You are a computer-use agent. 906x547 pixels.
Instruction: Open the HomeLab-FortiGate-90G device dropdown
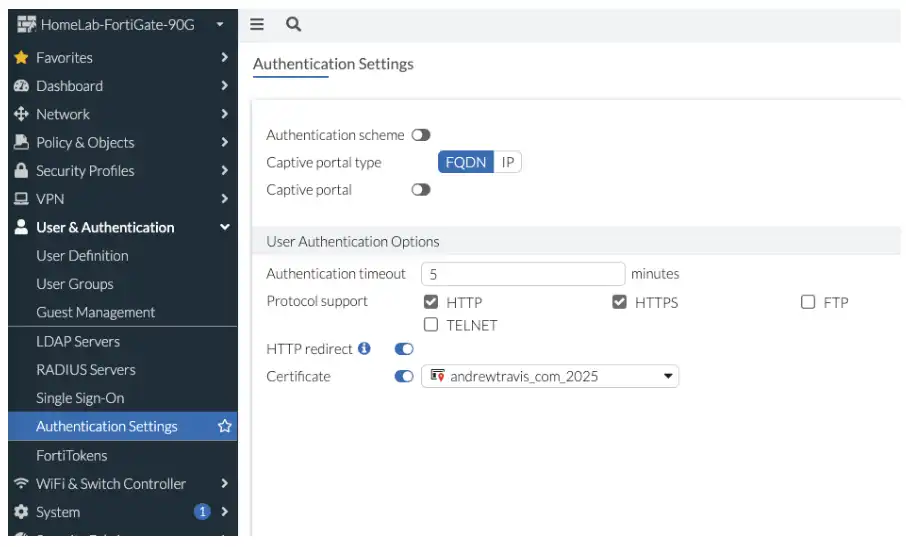pos(219,24)
